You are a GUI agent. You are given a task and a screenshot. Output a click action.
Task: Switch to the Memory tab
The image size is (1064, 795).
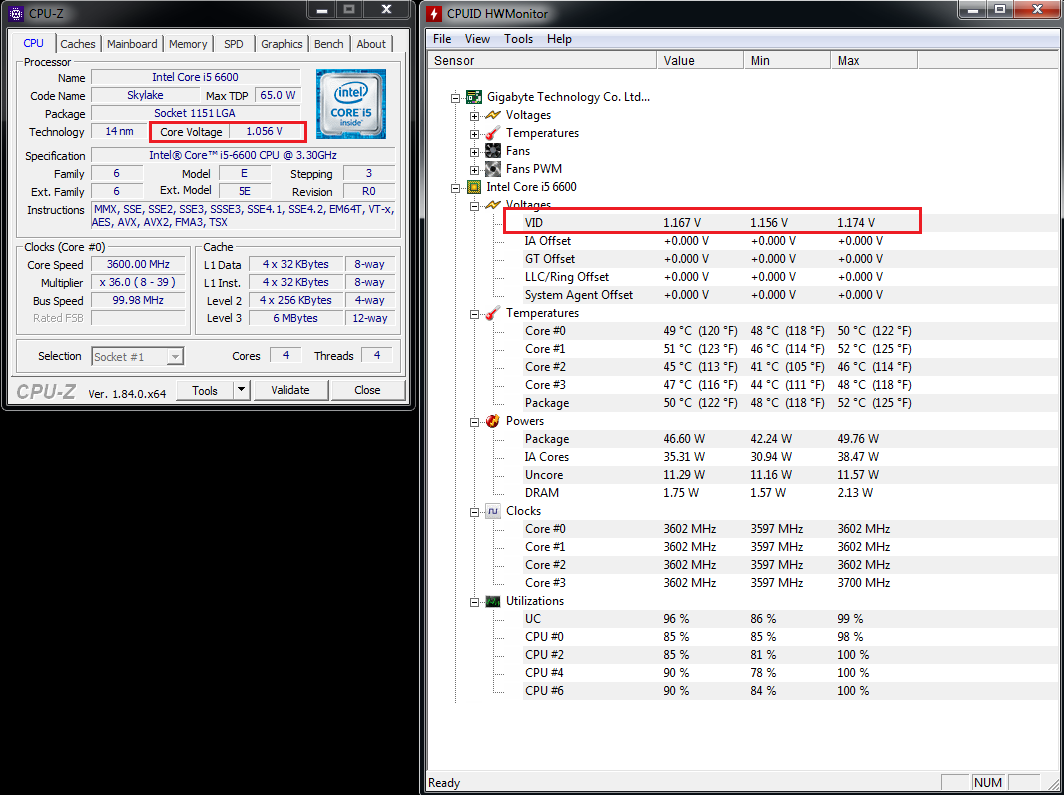(188, 44)
